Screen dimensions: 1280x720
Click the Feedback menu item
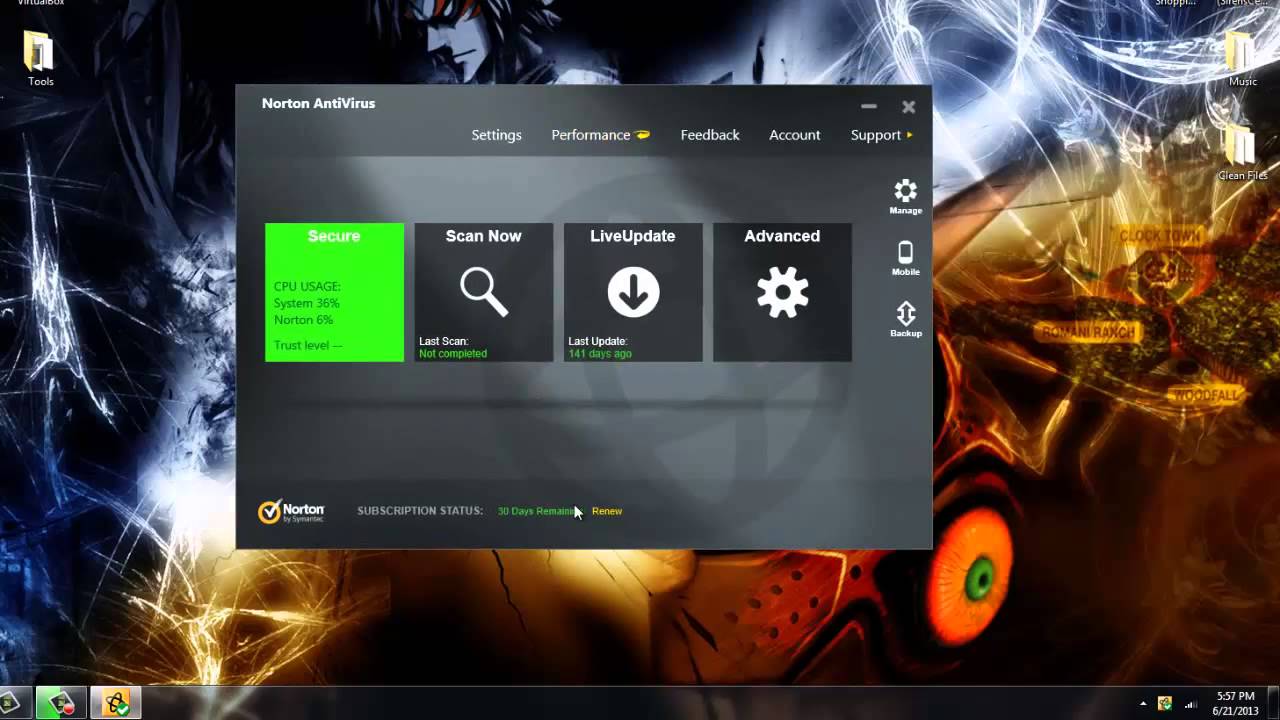(710, 135)
